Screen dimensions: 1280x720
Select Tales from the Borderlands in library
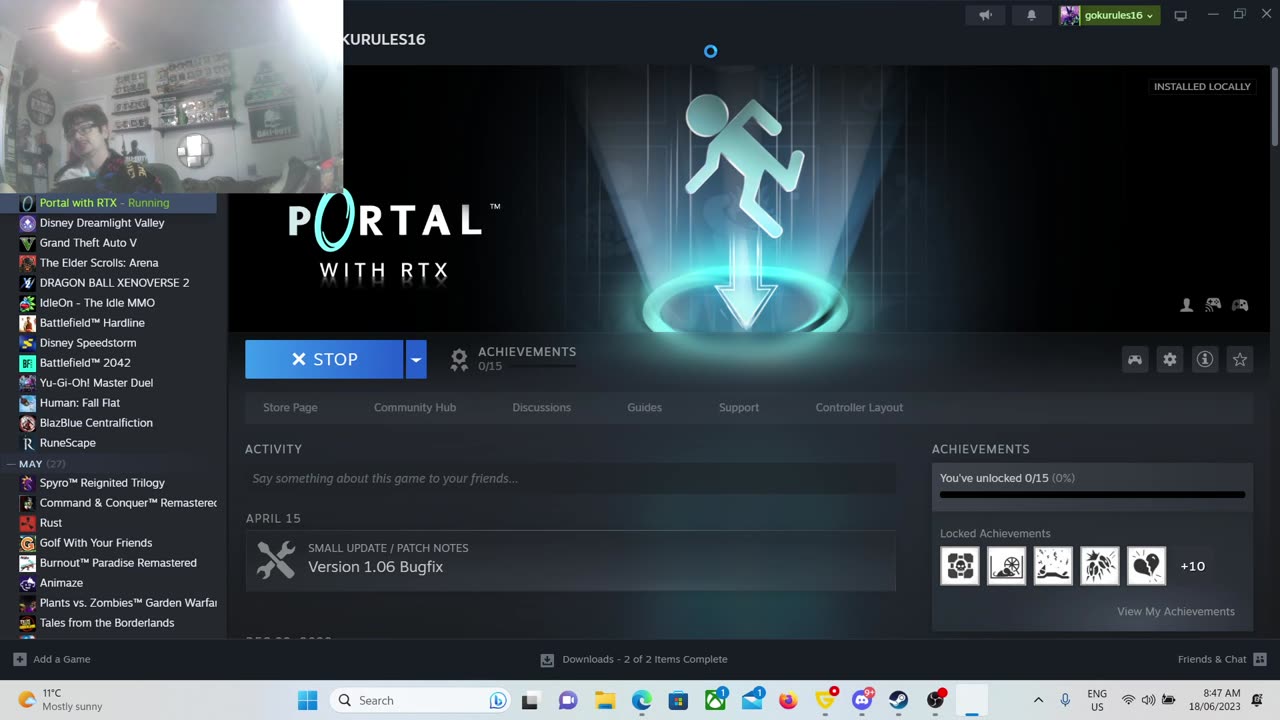pos(108,623)
